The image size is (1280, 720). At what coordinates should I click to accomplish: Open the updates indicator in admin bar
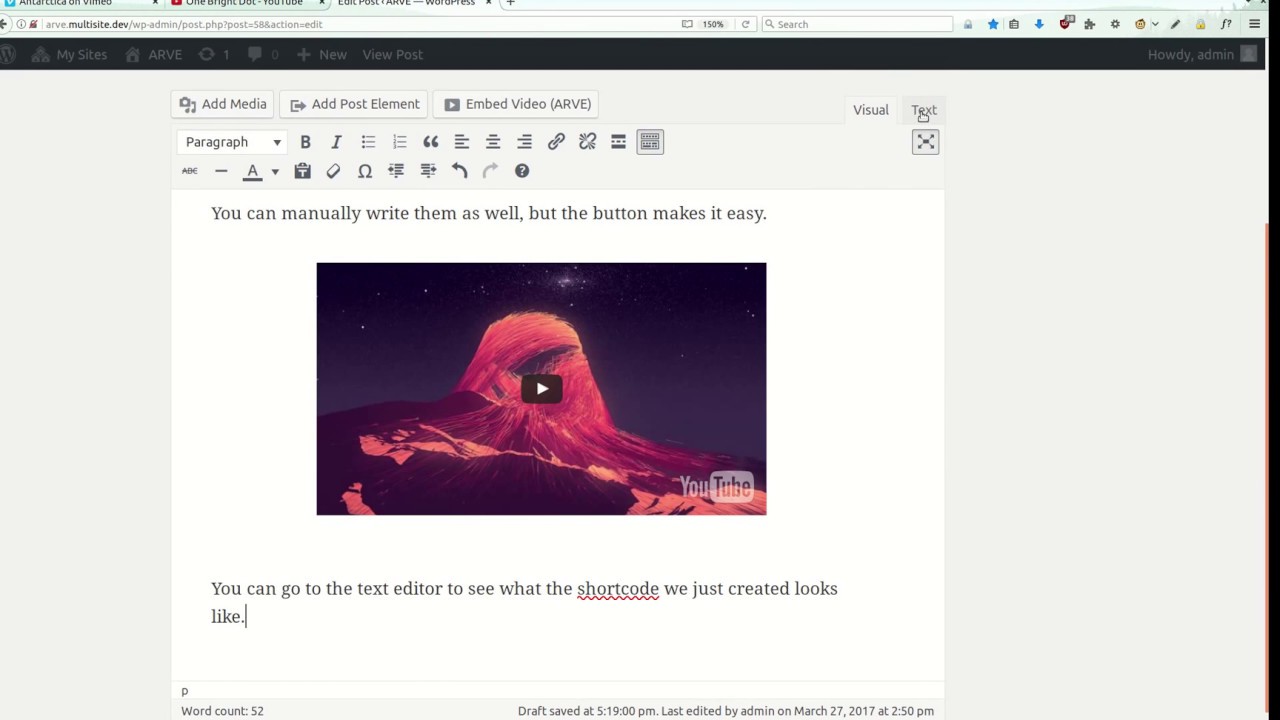[214, 54]
